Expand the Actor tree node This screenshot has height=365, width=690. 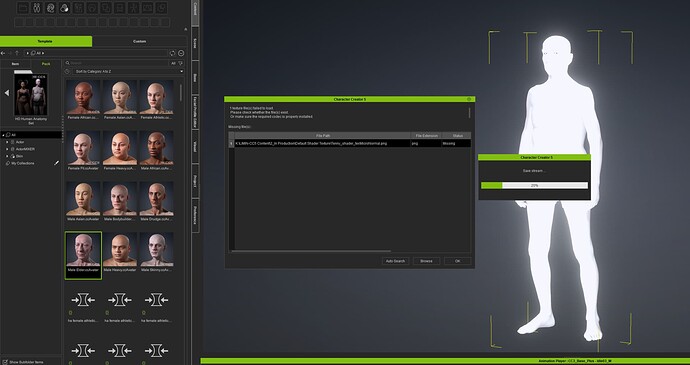pyautogui.click(x=7, y=142)
